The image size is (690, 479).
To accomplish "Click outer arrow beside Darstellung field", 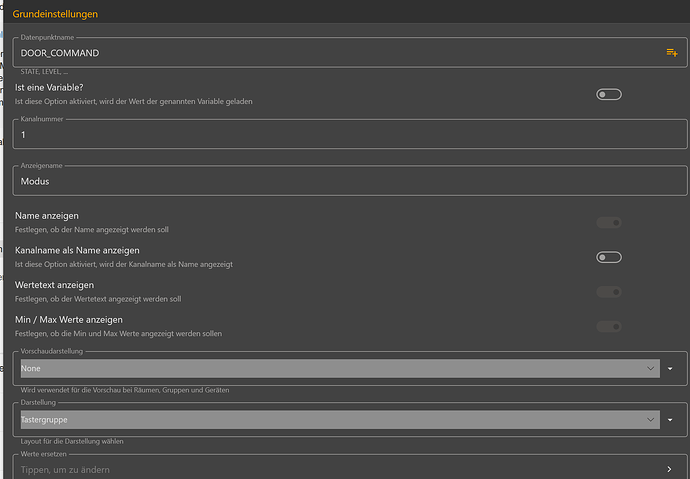I will coord(672,420).
